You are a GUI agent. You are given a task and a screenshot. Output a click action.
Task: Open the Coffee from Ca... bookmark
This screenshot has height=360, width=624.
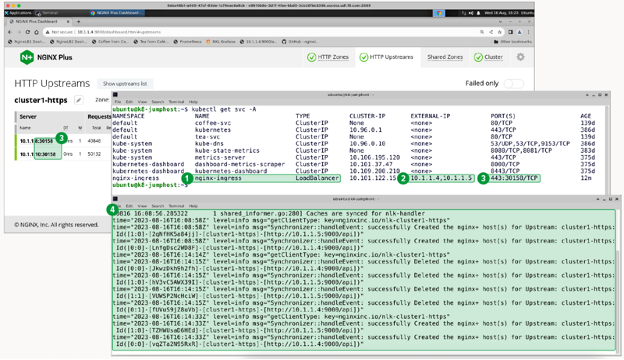click(x=110, y=41)
